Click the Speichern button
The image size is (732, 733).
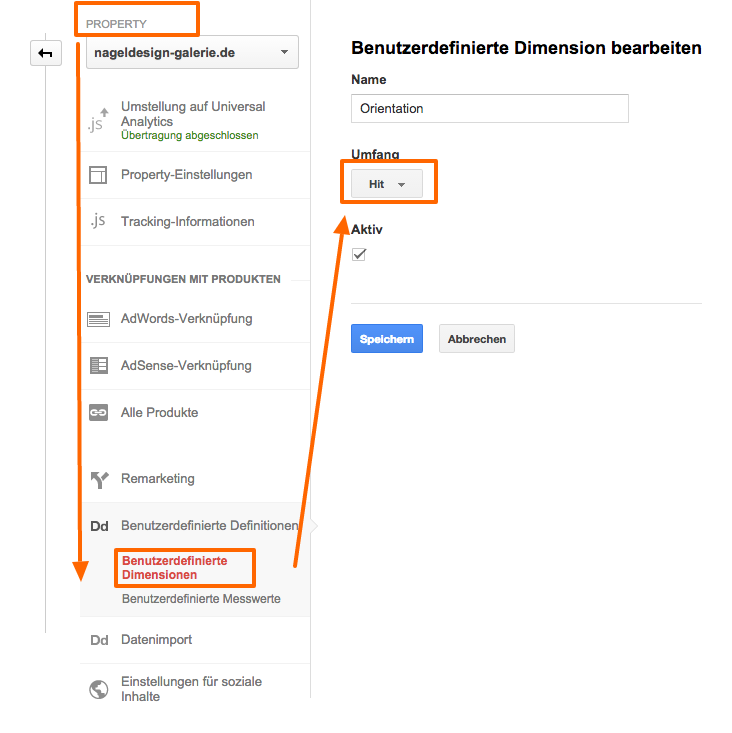(386, 339)
